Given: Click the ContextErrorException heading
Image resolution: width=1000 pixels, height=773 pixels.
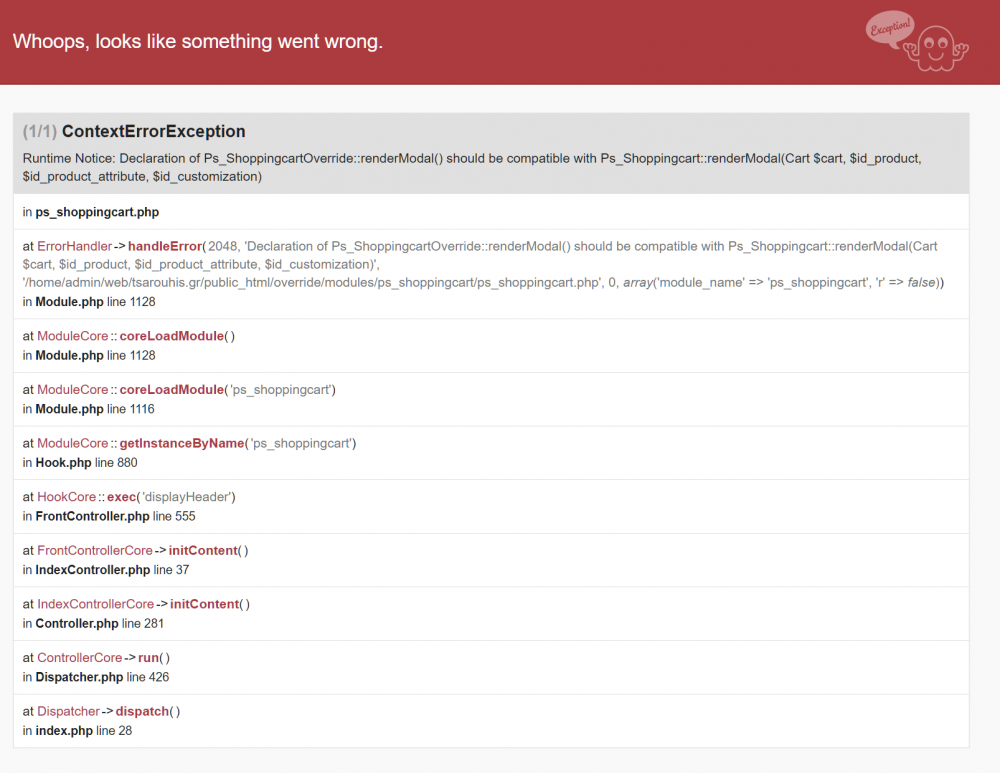Looking at the screenshot, I should (154, 131).
